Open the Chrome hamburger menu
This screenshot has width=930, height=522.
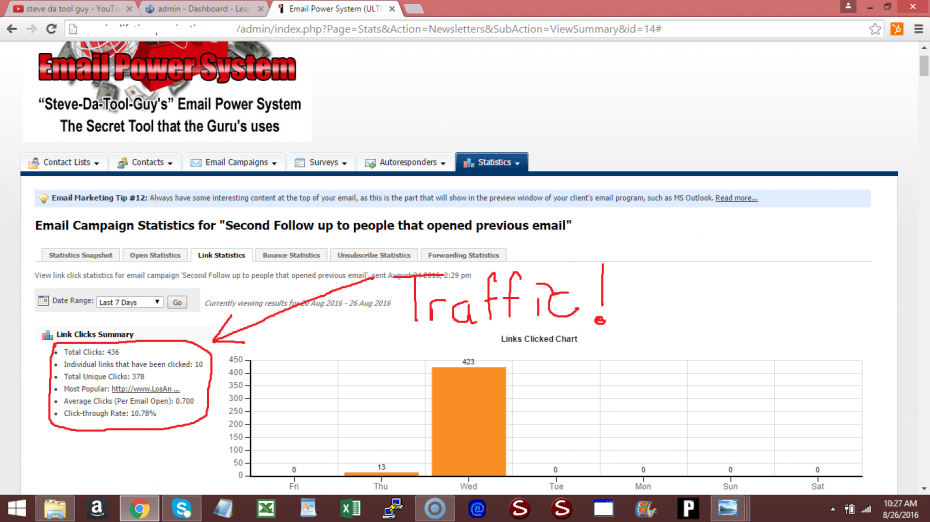pyautogui.click(x=917, y=27)
